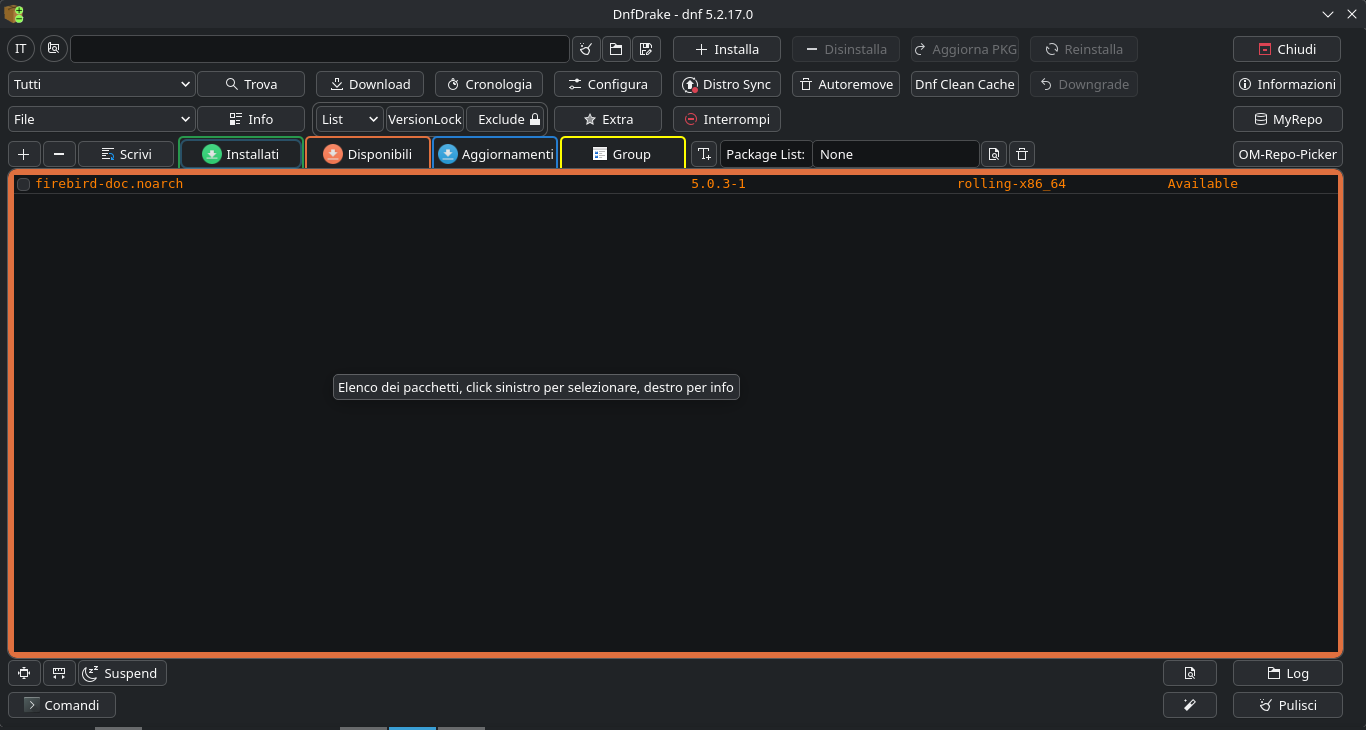
Task: Switch to the Installati tab
Action: (241, 154)
